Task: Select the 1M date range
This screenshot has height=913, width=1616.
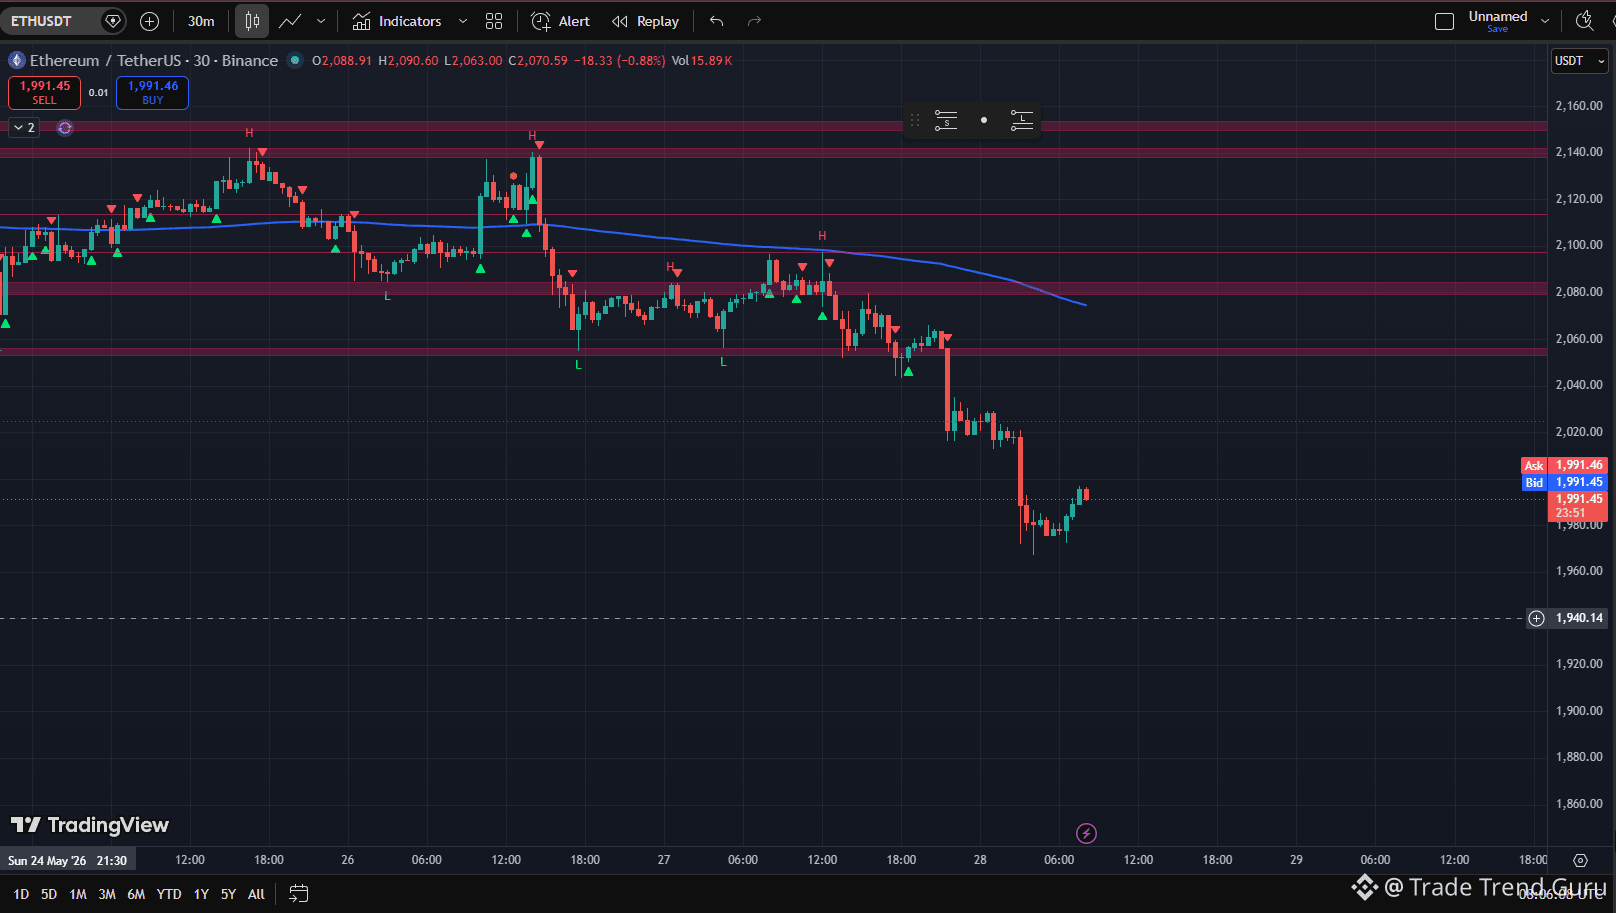Action: [78, 894]
